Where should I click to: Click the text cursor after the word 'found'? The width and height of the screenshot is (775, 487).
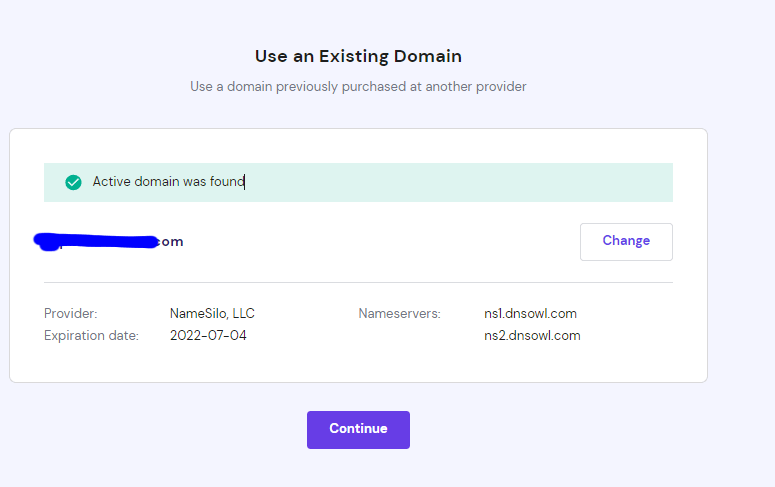pos(245,182)
